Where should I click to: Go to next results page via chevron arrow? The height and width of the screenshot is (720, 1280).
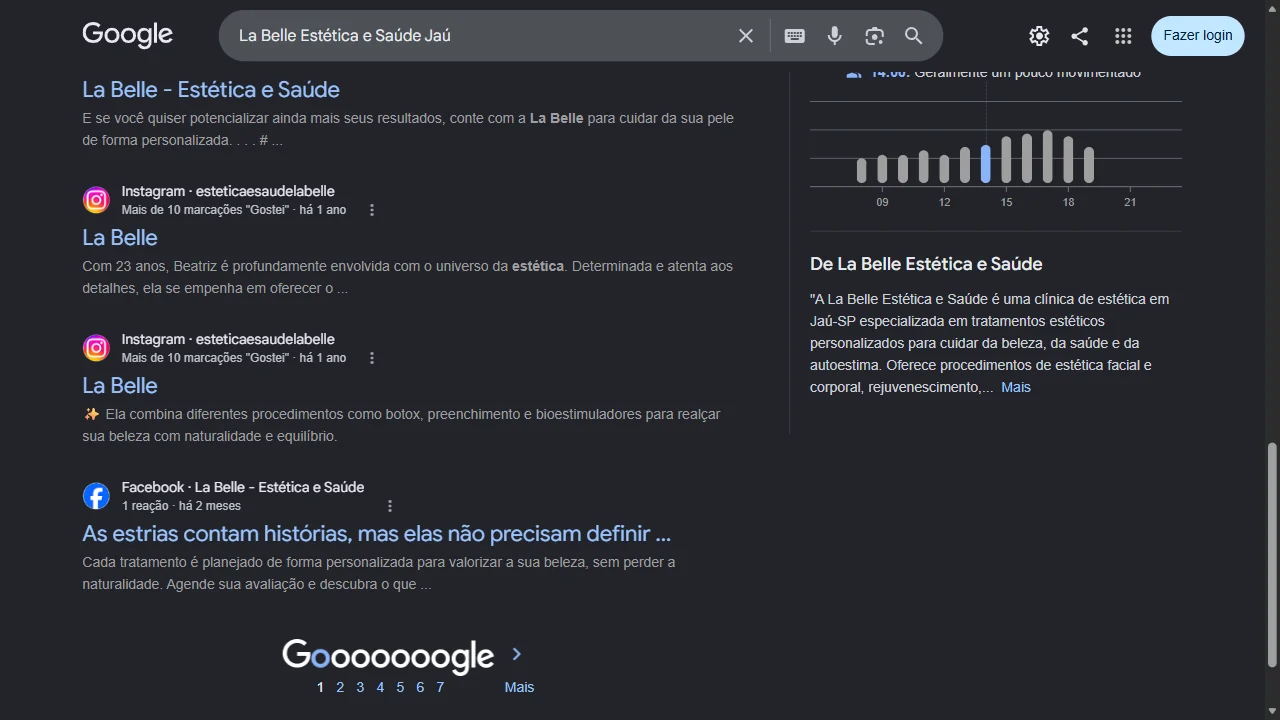tap(517, 654)
